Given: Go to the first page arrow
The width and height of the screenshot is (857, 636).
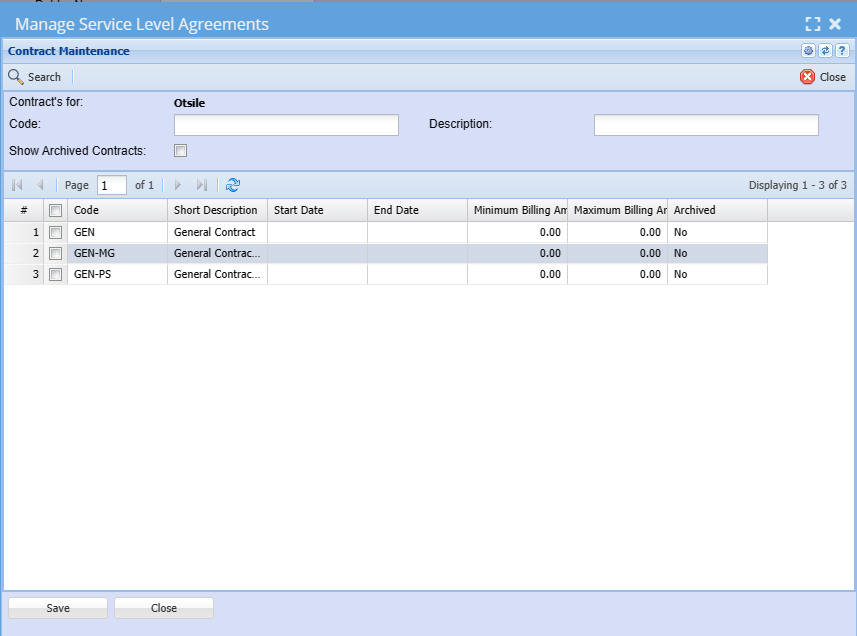Looking at the screenshot, I should (17, 185).
